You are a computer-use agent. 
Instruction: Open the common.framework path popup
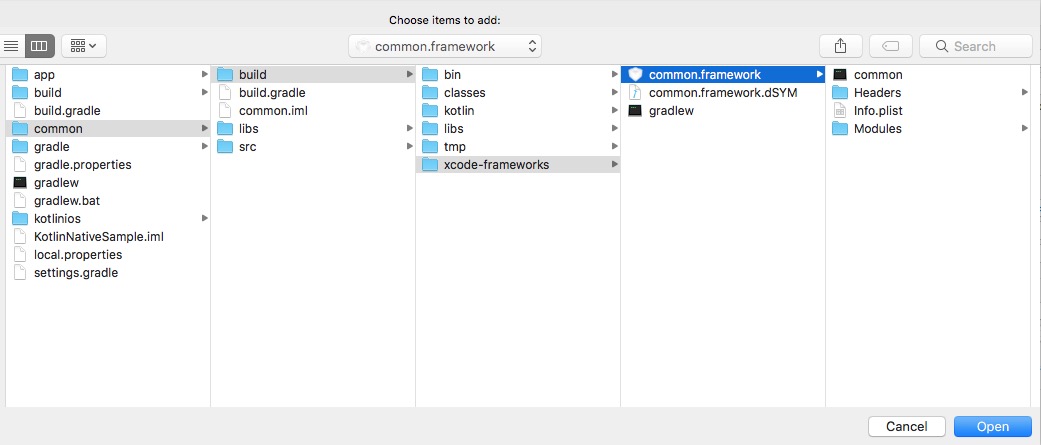[x=445, y=46]
